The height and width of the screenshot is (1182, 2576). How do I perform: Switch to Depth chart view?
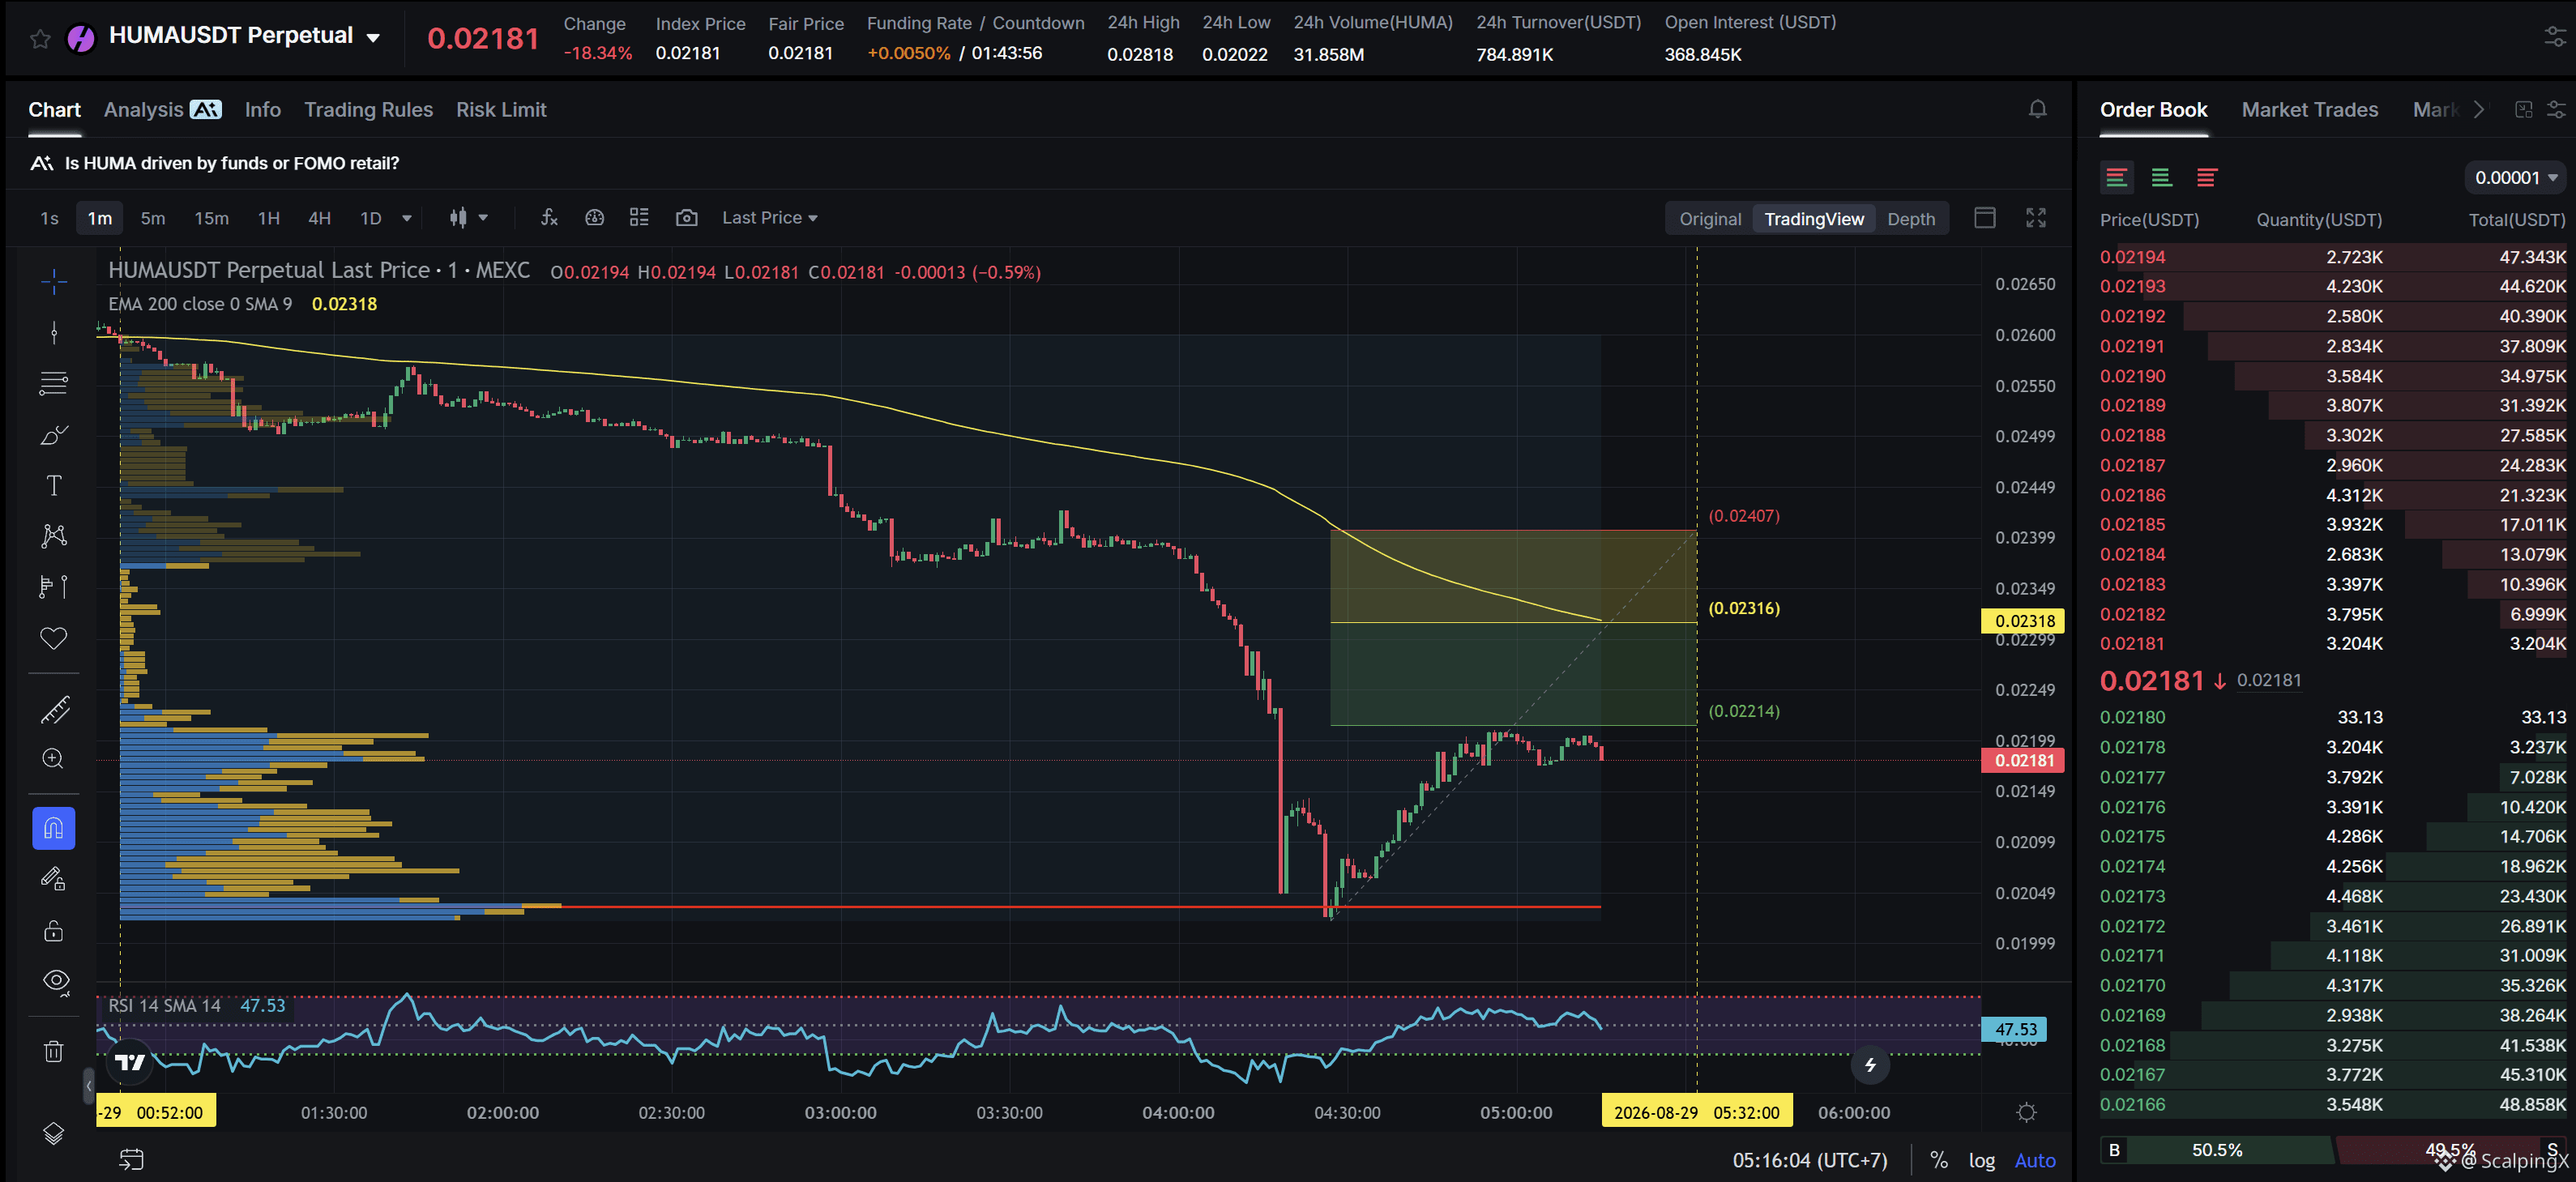click(1911, 219)
